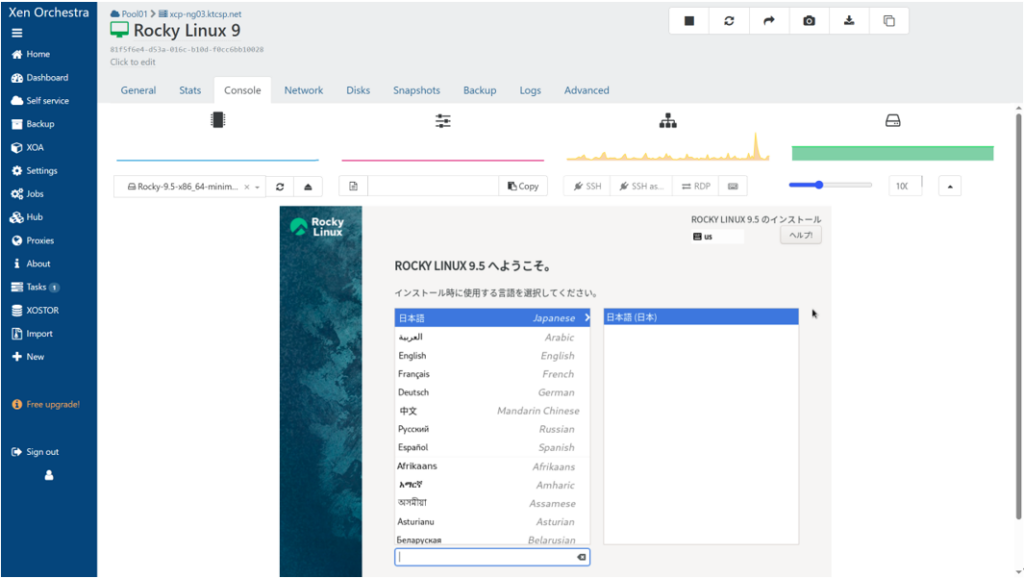Click the Copy clipboard button
Image resolution: width=1024 pixels, height=578 pixels.
[x=523, y=186]
